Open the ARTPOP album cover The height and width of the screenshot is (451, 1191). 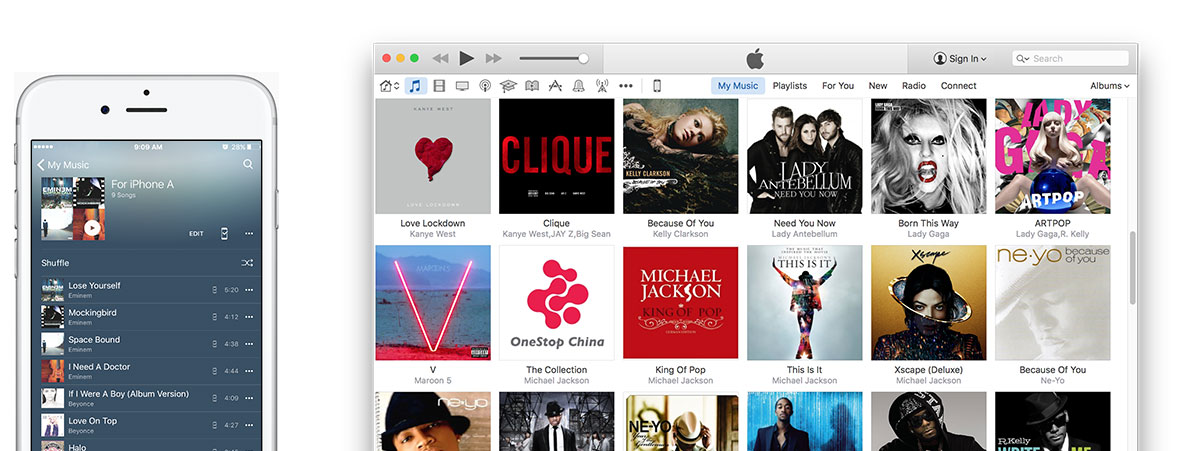point(1053,156)
